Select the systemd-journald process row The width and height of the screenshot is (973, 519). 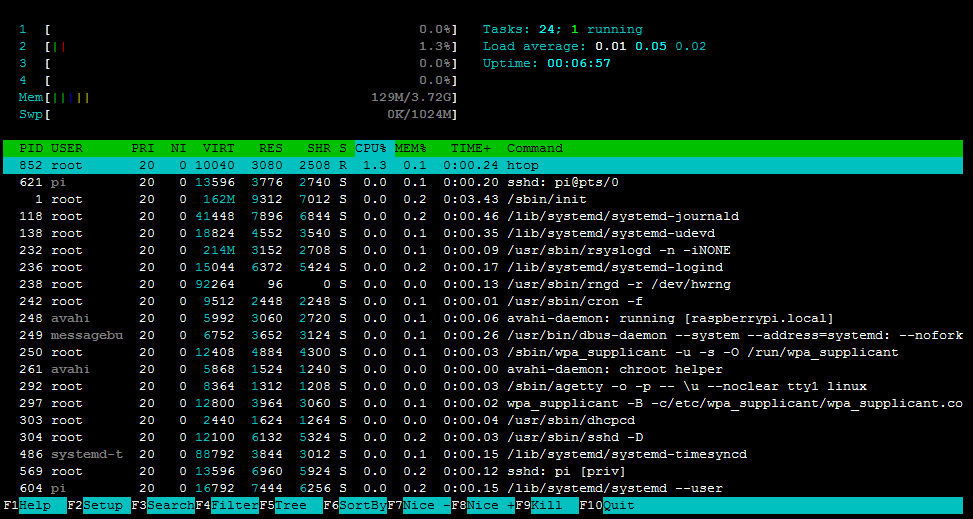[x=622, y=216]
